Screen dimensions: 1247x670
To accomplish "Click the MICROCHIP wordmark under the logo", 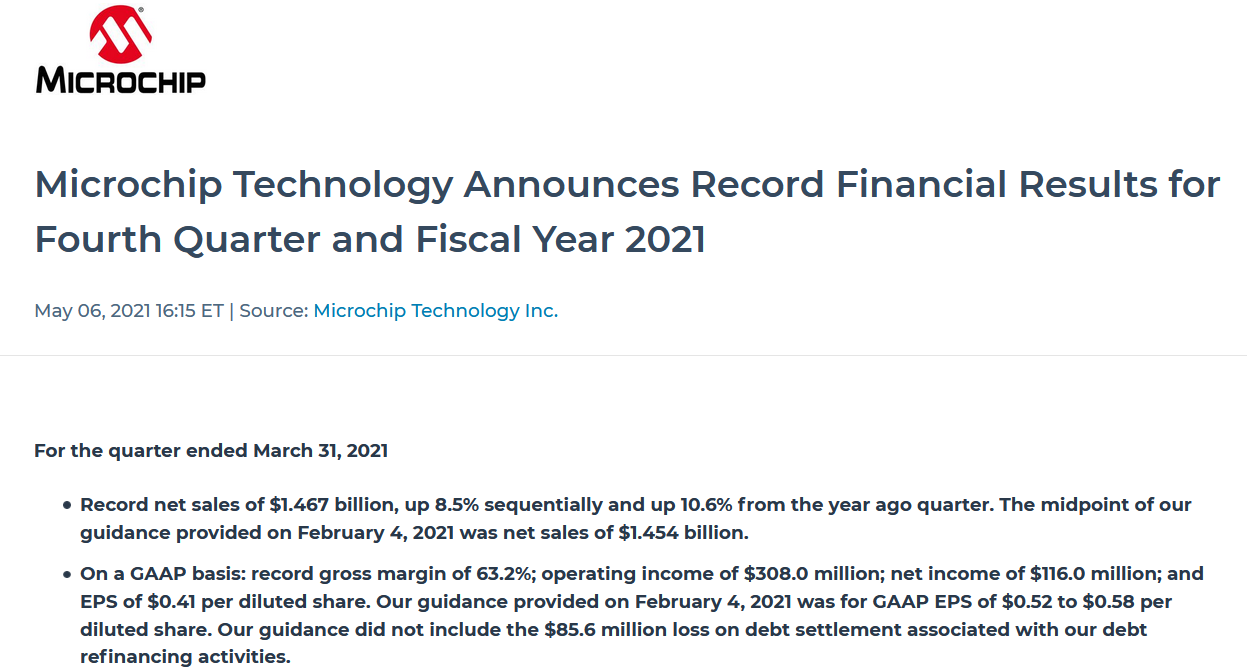I will point(121,80).
